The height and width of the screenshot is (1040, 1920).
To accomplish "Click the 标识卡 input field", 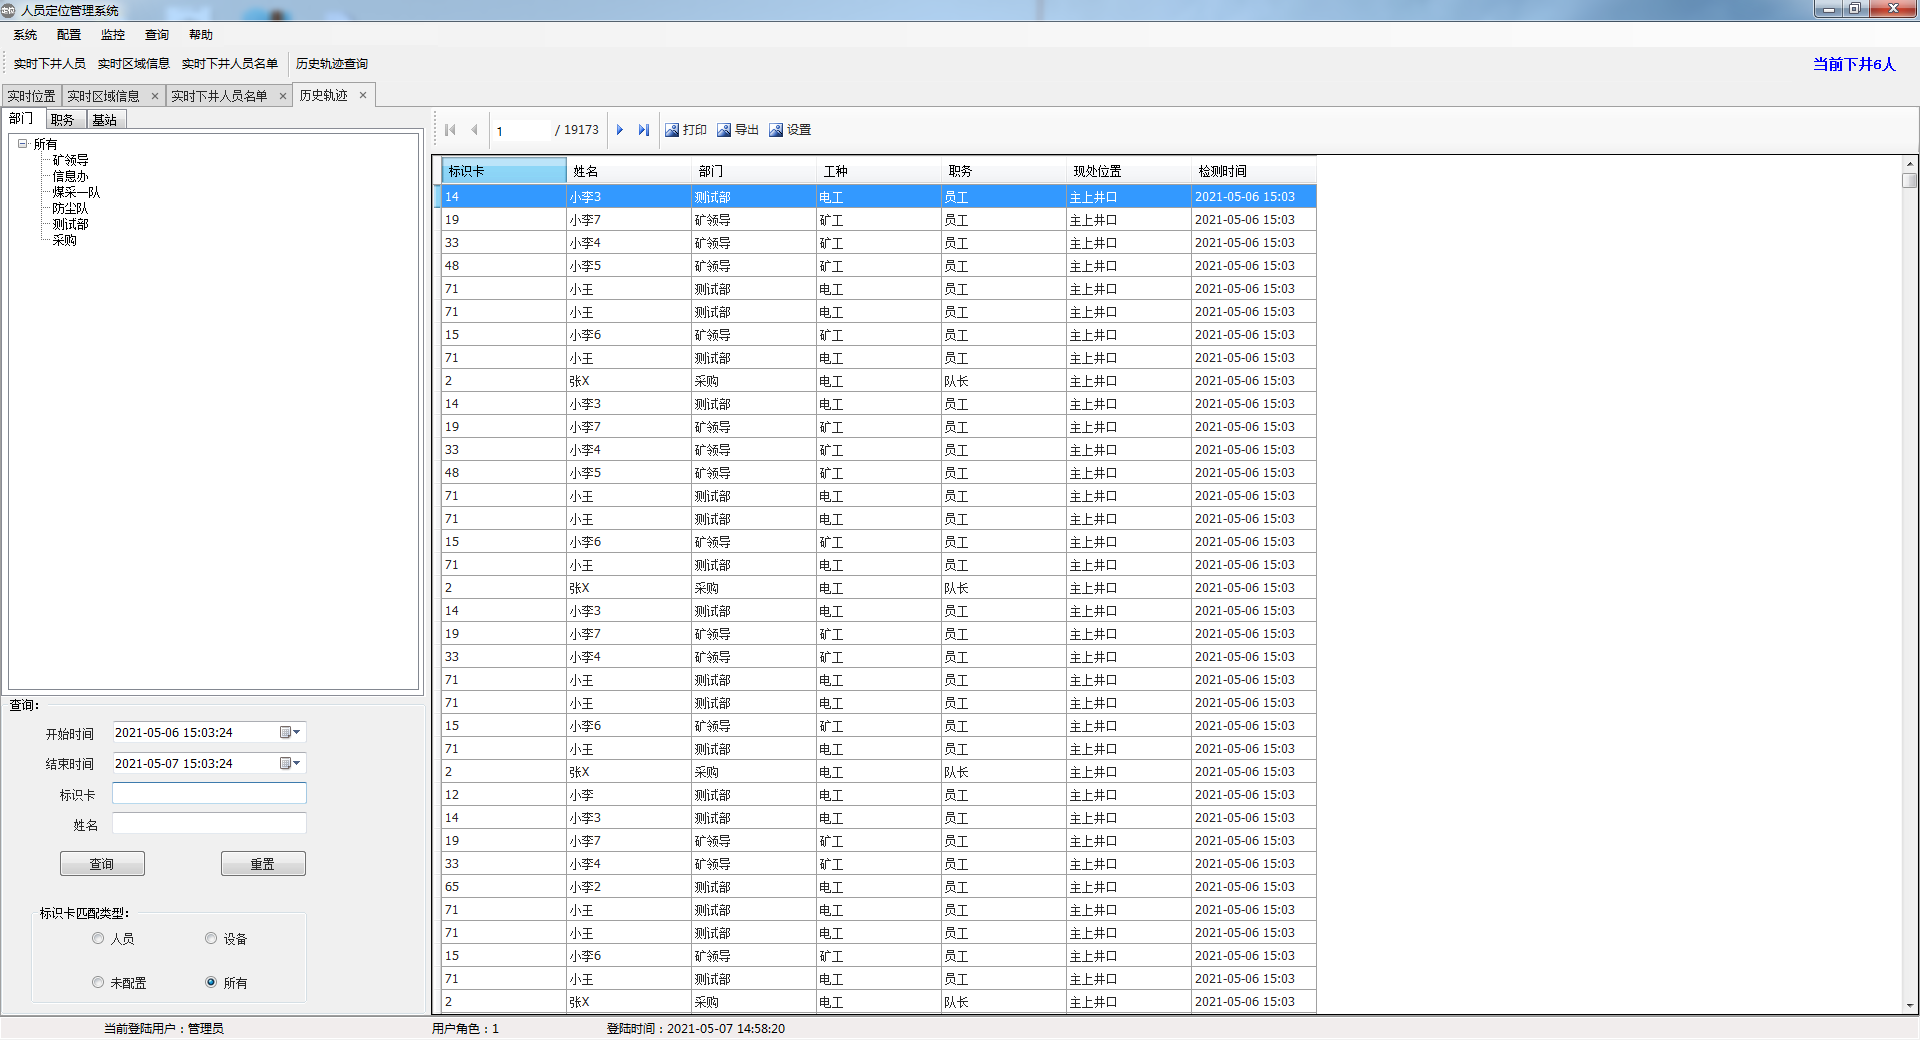I will pyautogui.click(x=209, y=794).
